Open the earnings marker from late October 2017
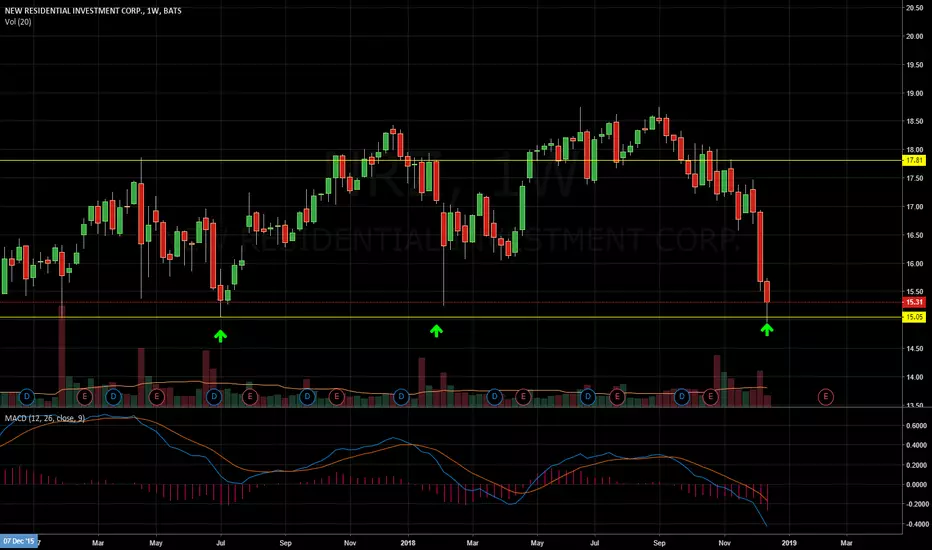This screenshot has height=550, width=932. click(336, 397)
